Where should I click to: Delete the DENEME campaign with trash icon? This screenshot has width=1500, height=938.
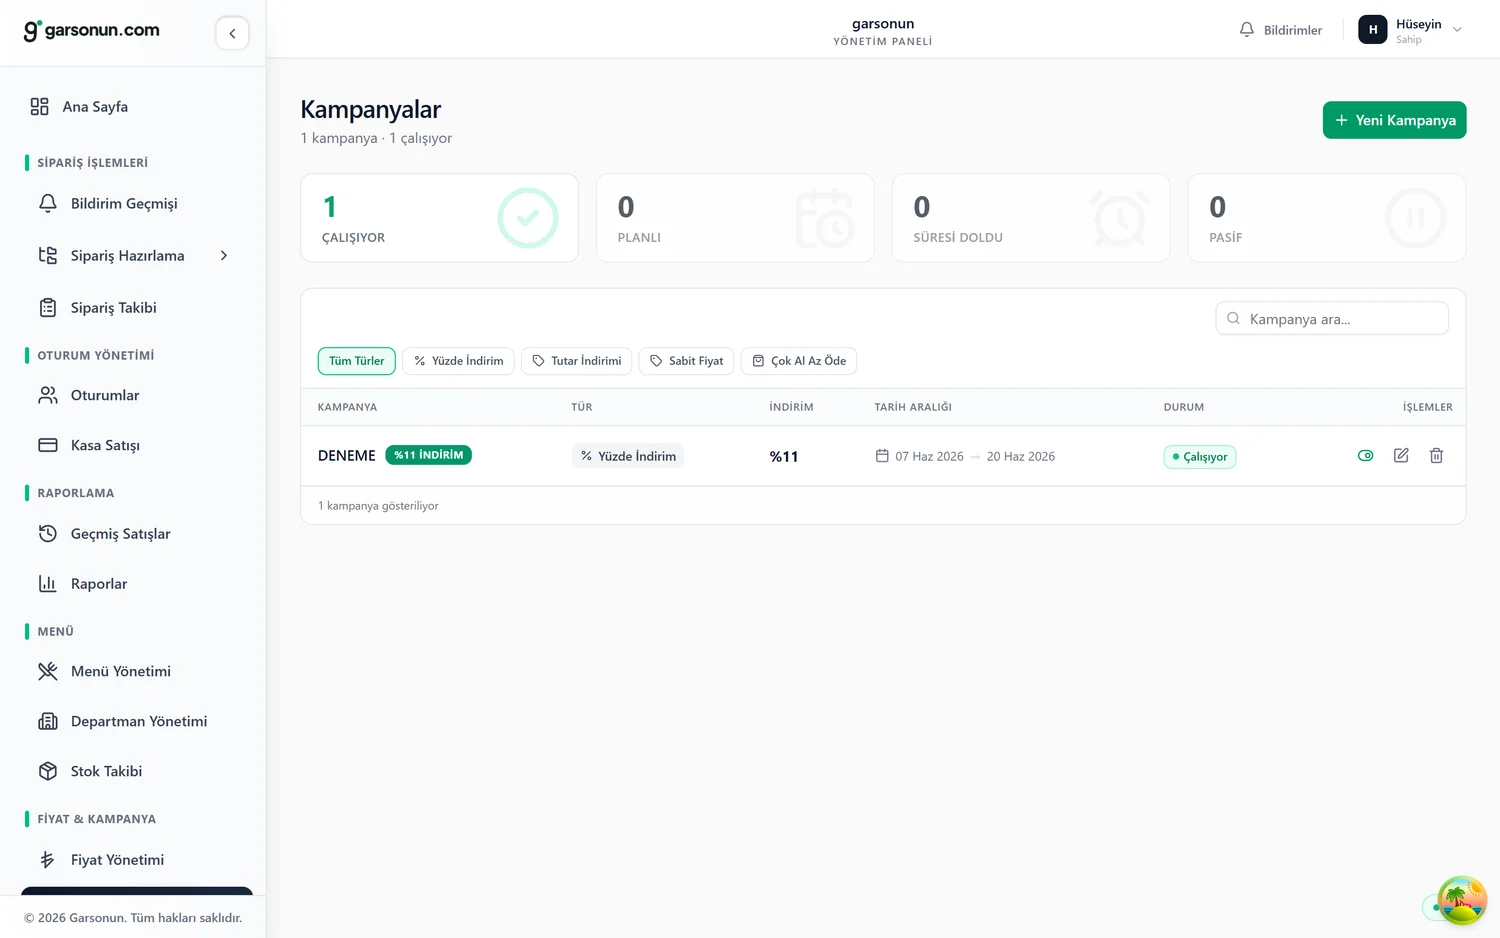coord(1436,456)
